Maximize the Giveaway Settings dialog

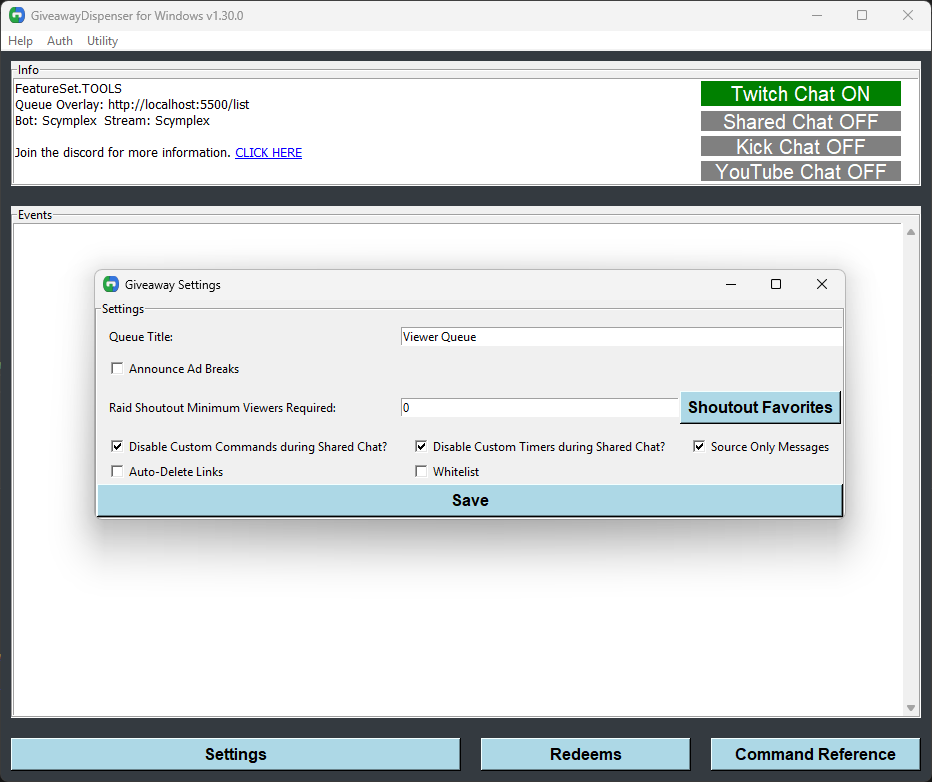(776, 285)
